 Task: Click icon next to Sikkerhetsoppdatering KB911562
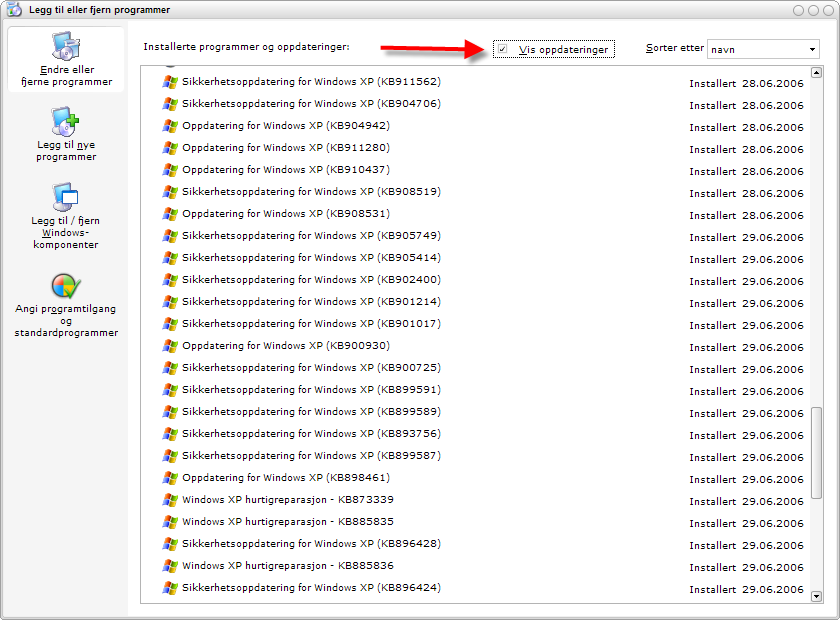[170, 82]
